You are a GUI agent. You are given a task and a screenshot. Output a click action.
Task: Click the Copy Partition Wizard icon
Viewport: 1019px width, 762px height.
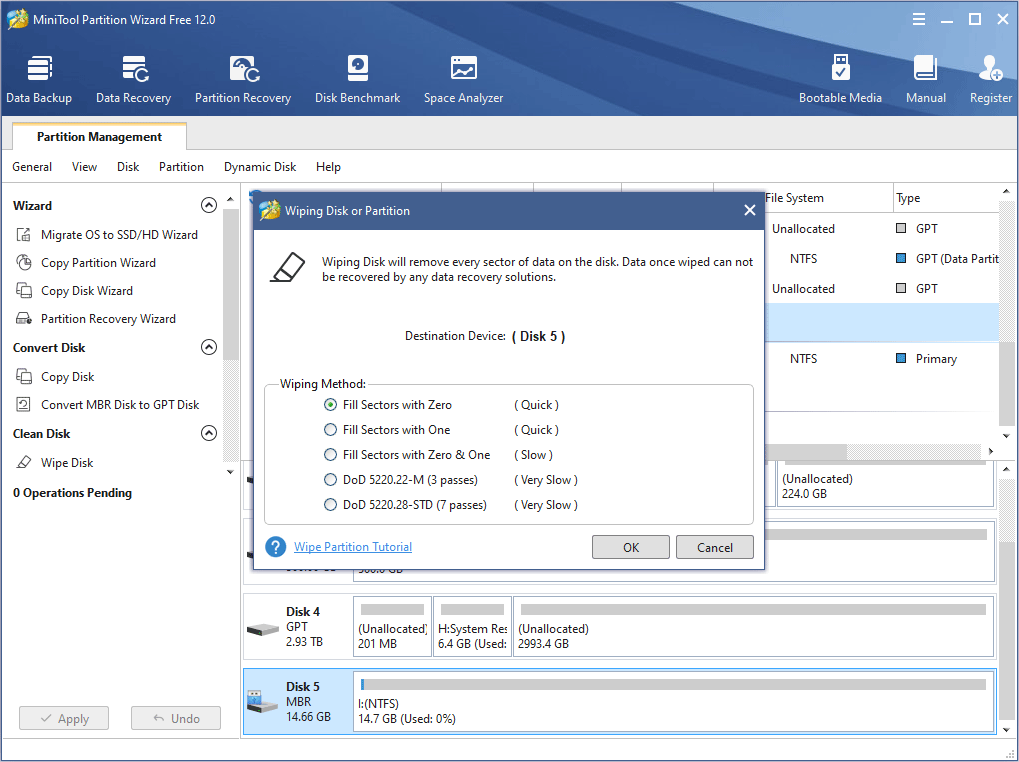coord(23,262)
